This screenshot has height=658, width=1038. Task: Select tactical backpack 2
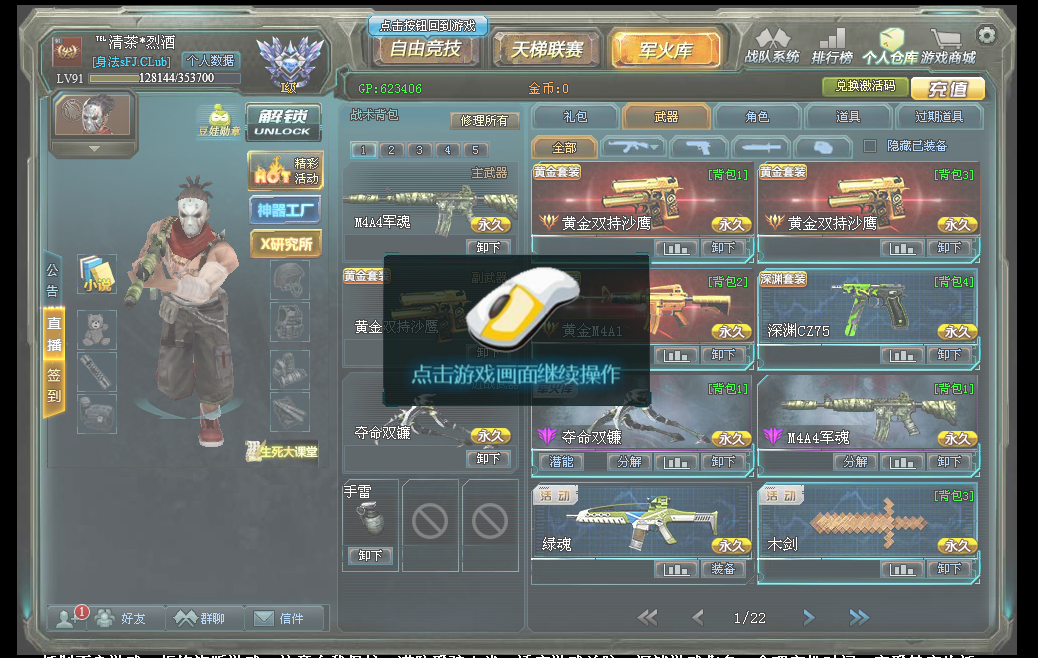[x=392, y=150]
